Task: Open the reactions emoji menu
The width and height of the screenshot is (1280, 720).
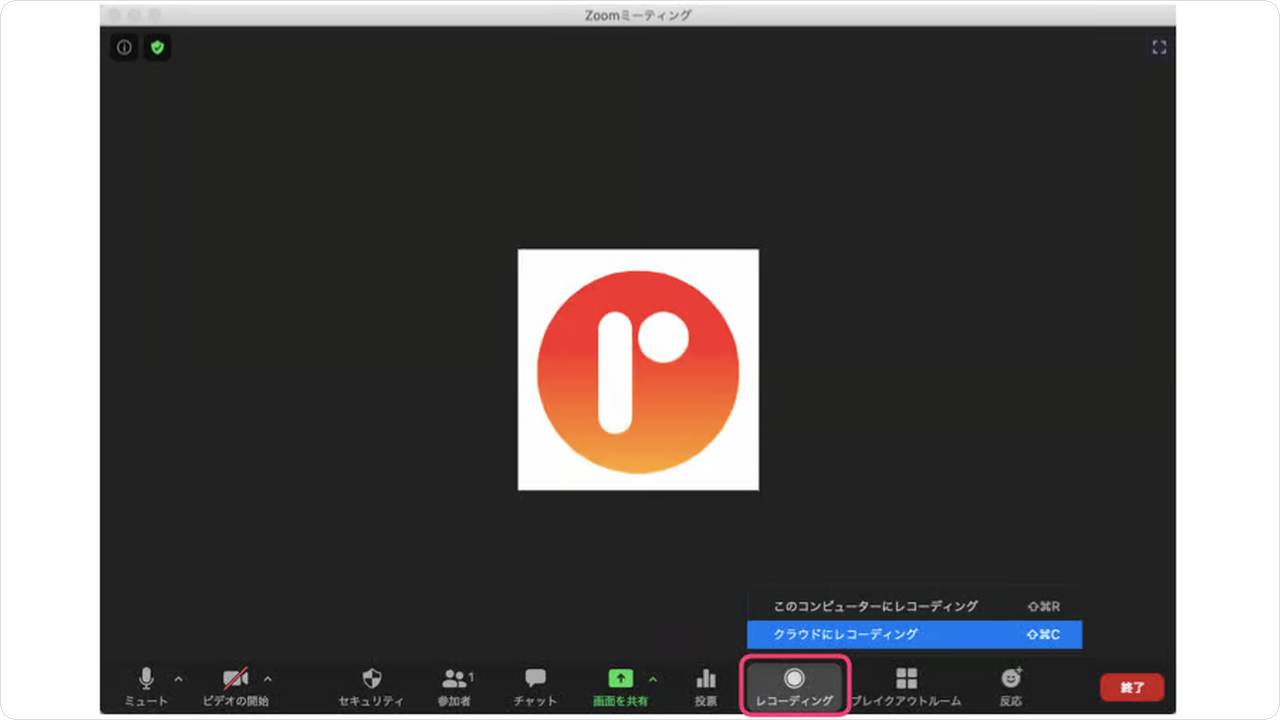Action: 1011,686
